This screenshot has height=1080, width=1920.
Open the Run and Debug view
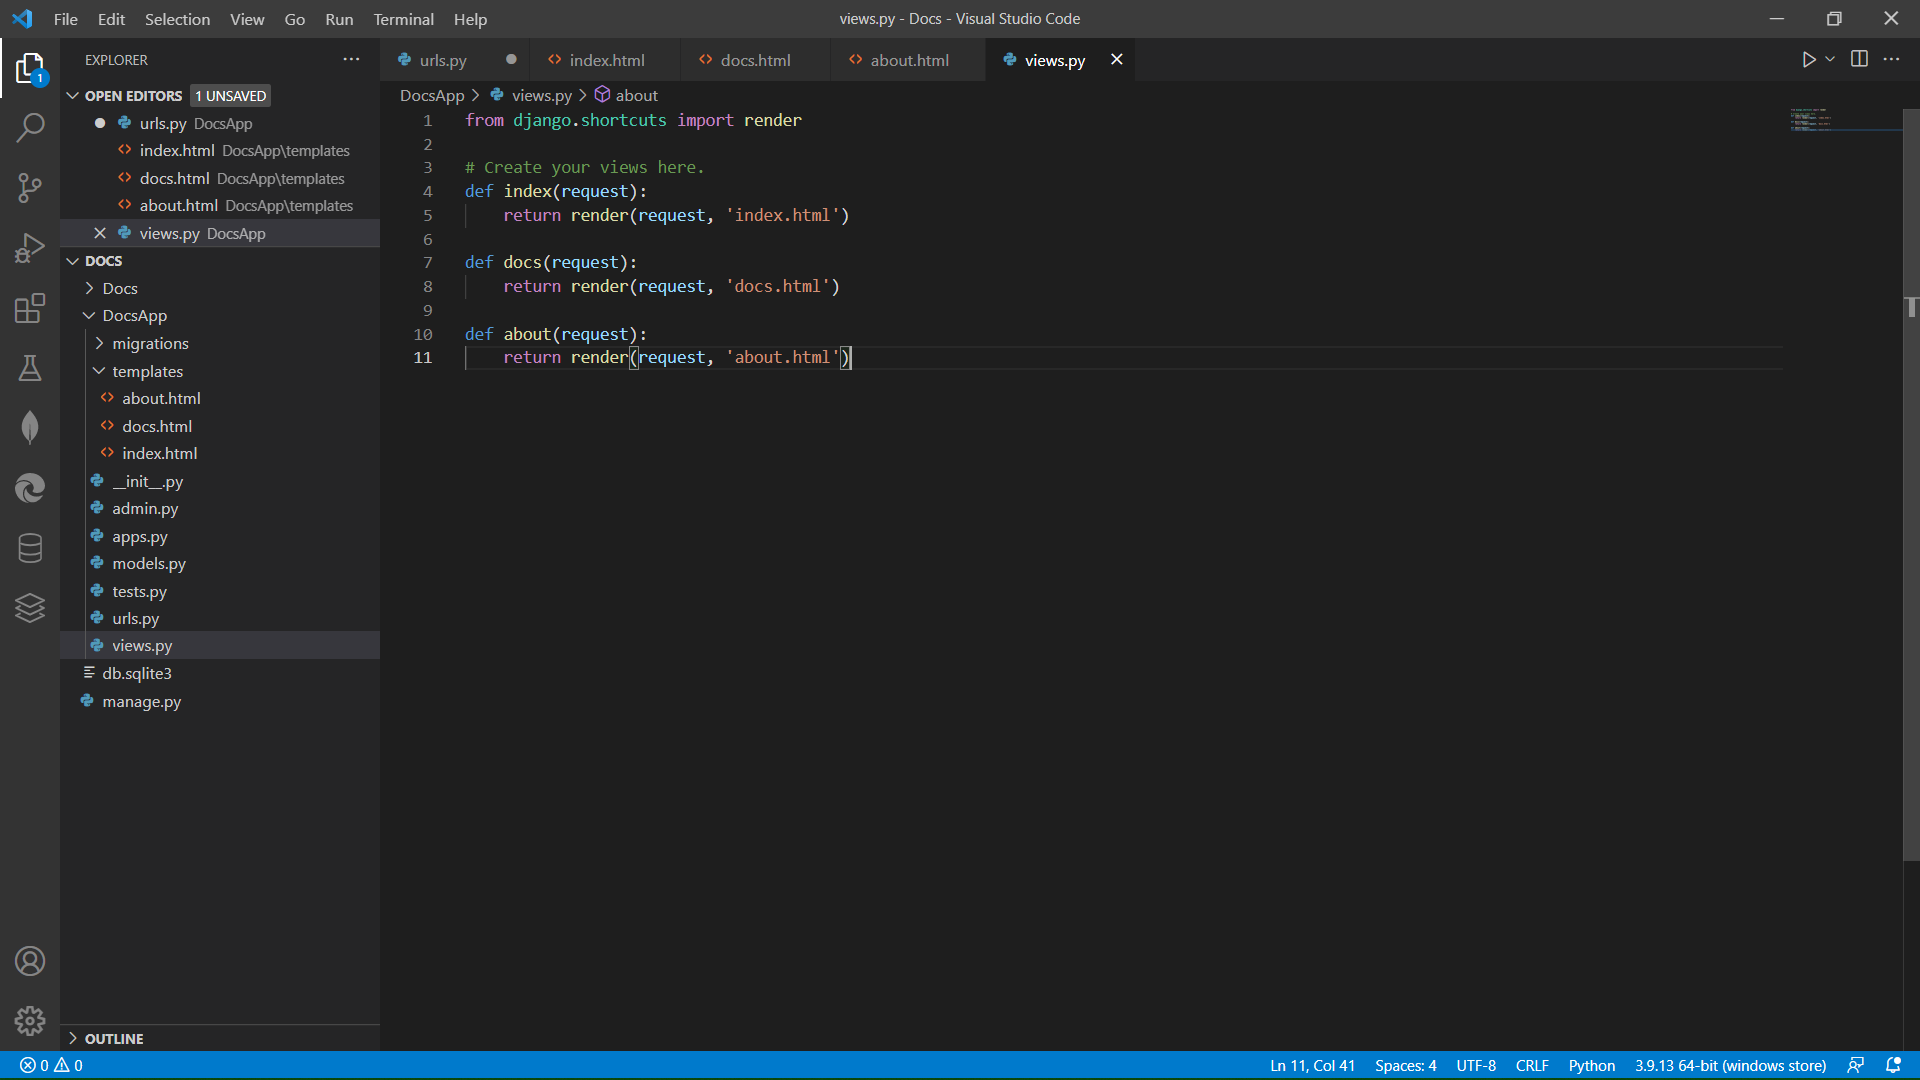pyautogui.click(x=30, y=248)
